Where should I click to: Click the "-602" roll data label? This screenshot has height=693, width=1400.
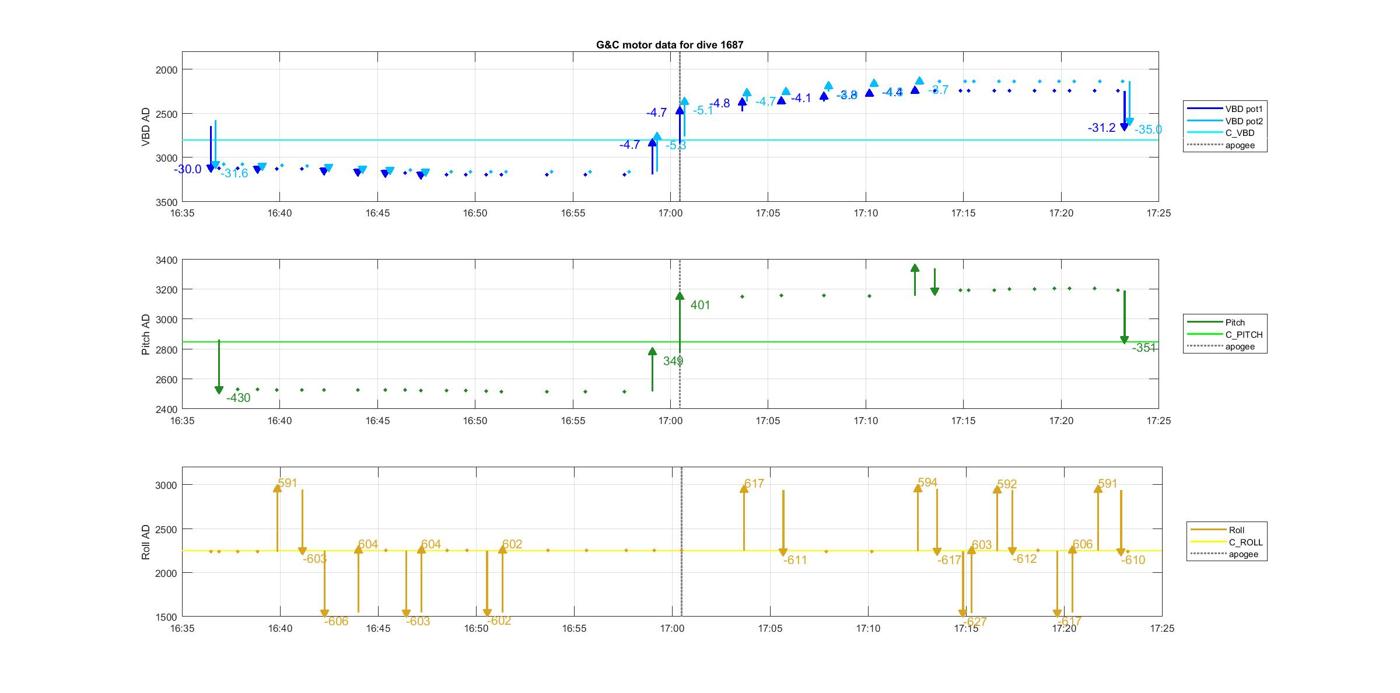(x=499, y=621)
